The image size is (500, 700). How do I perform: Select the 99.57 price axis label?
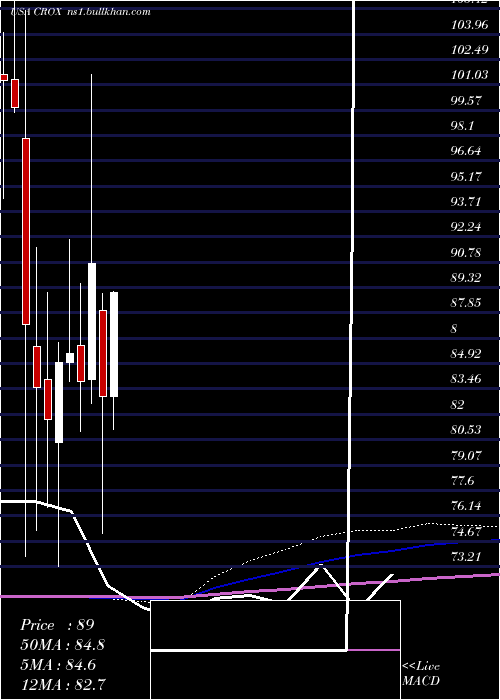(x=467, y=100)
